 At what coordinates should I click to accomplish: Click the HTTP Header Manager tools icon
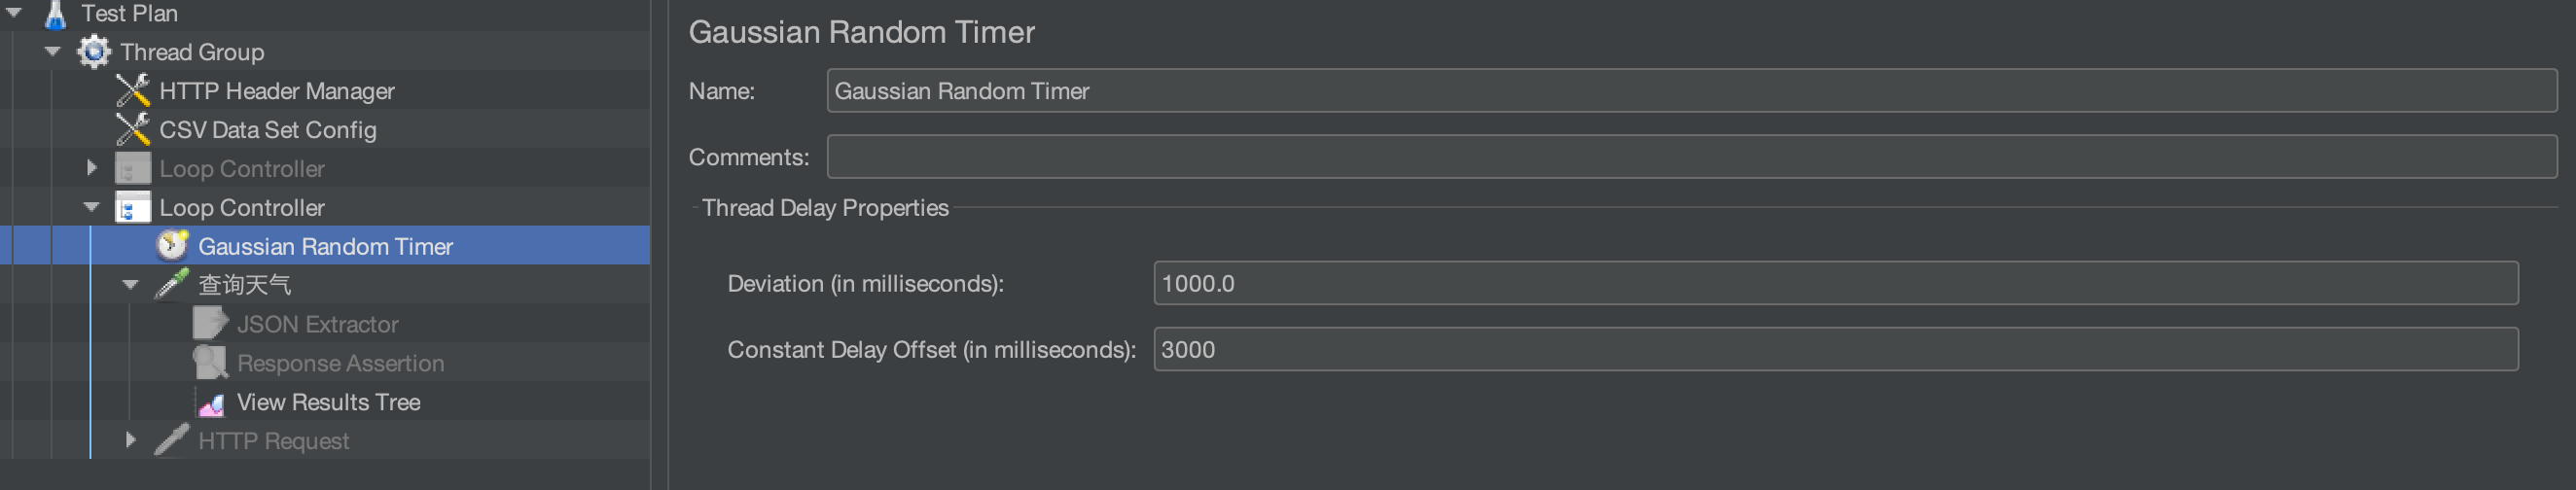click(x=133, y=91)
